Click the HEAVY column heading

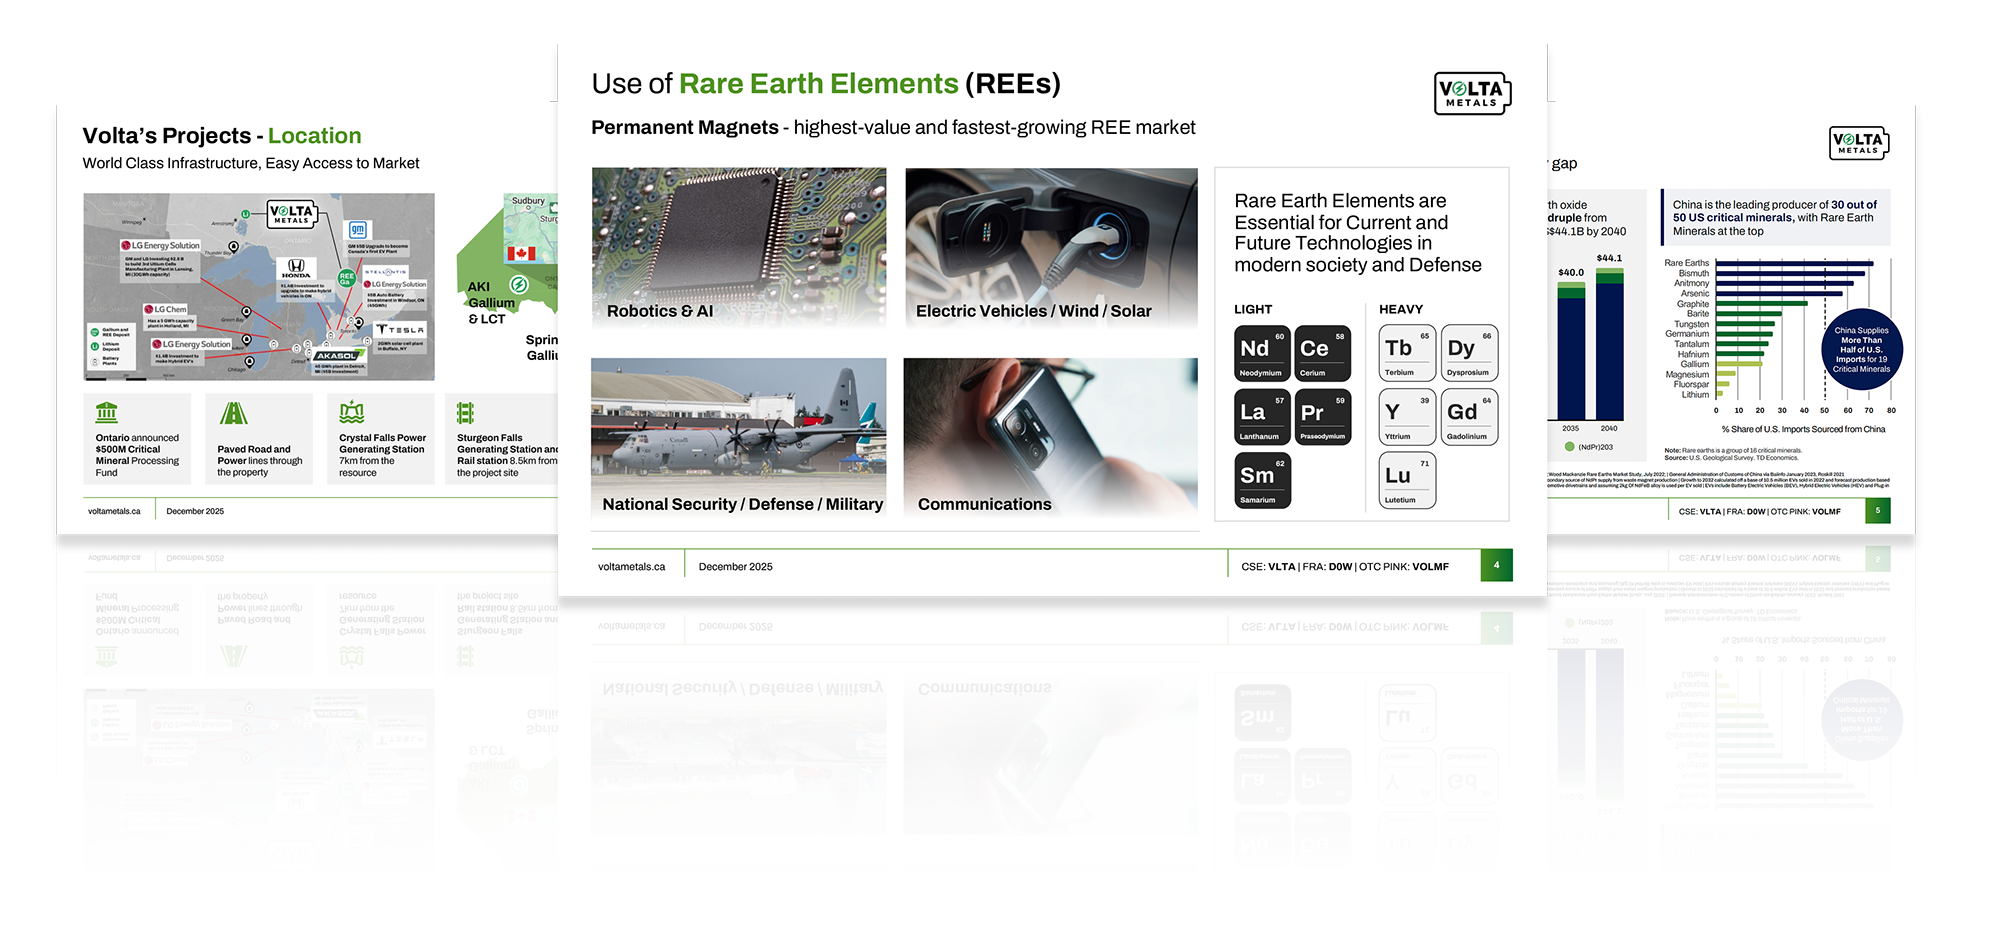1401,309
